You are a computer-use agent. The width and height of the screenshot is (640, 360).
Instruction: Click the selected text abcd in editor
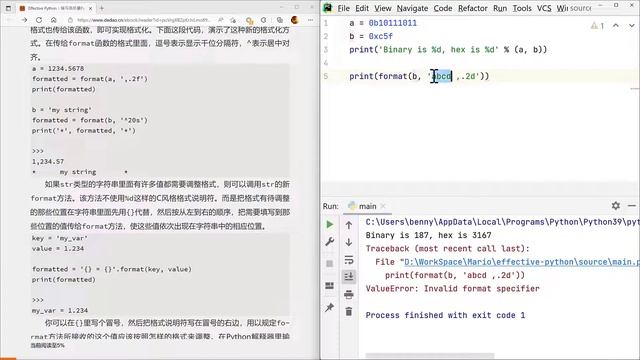pyautogui.click(x=442, y=76)
